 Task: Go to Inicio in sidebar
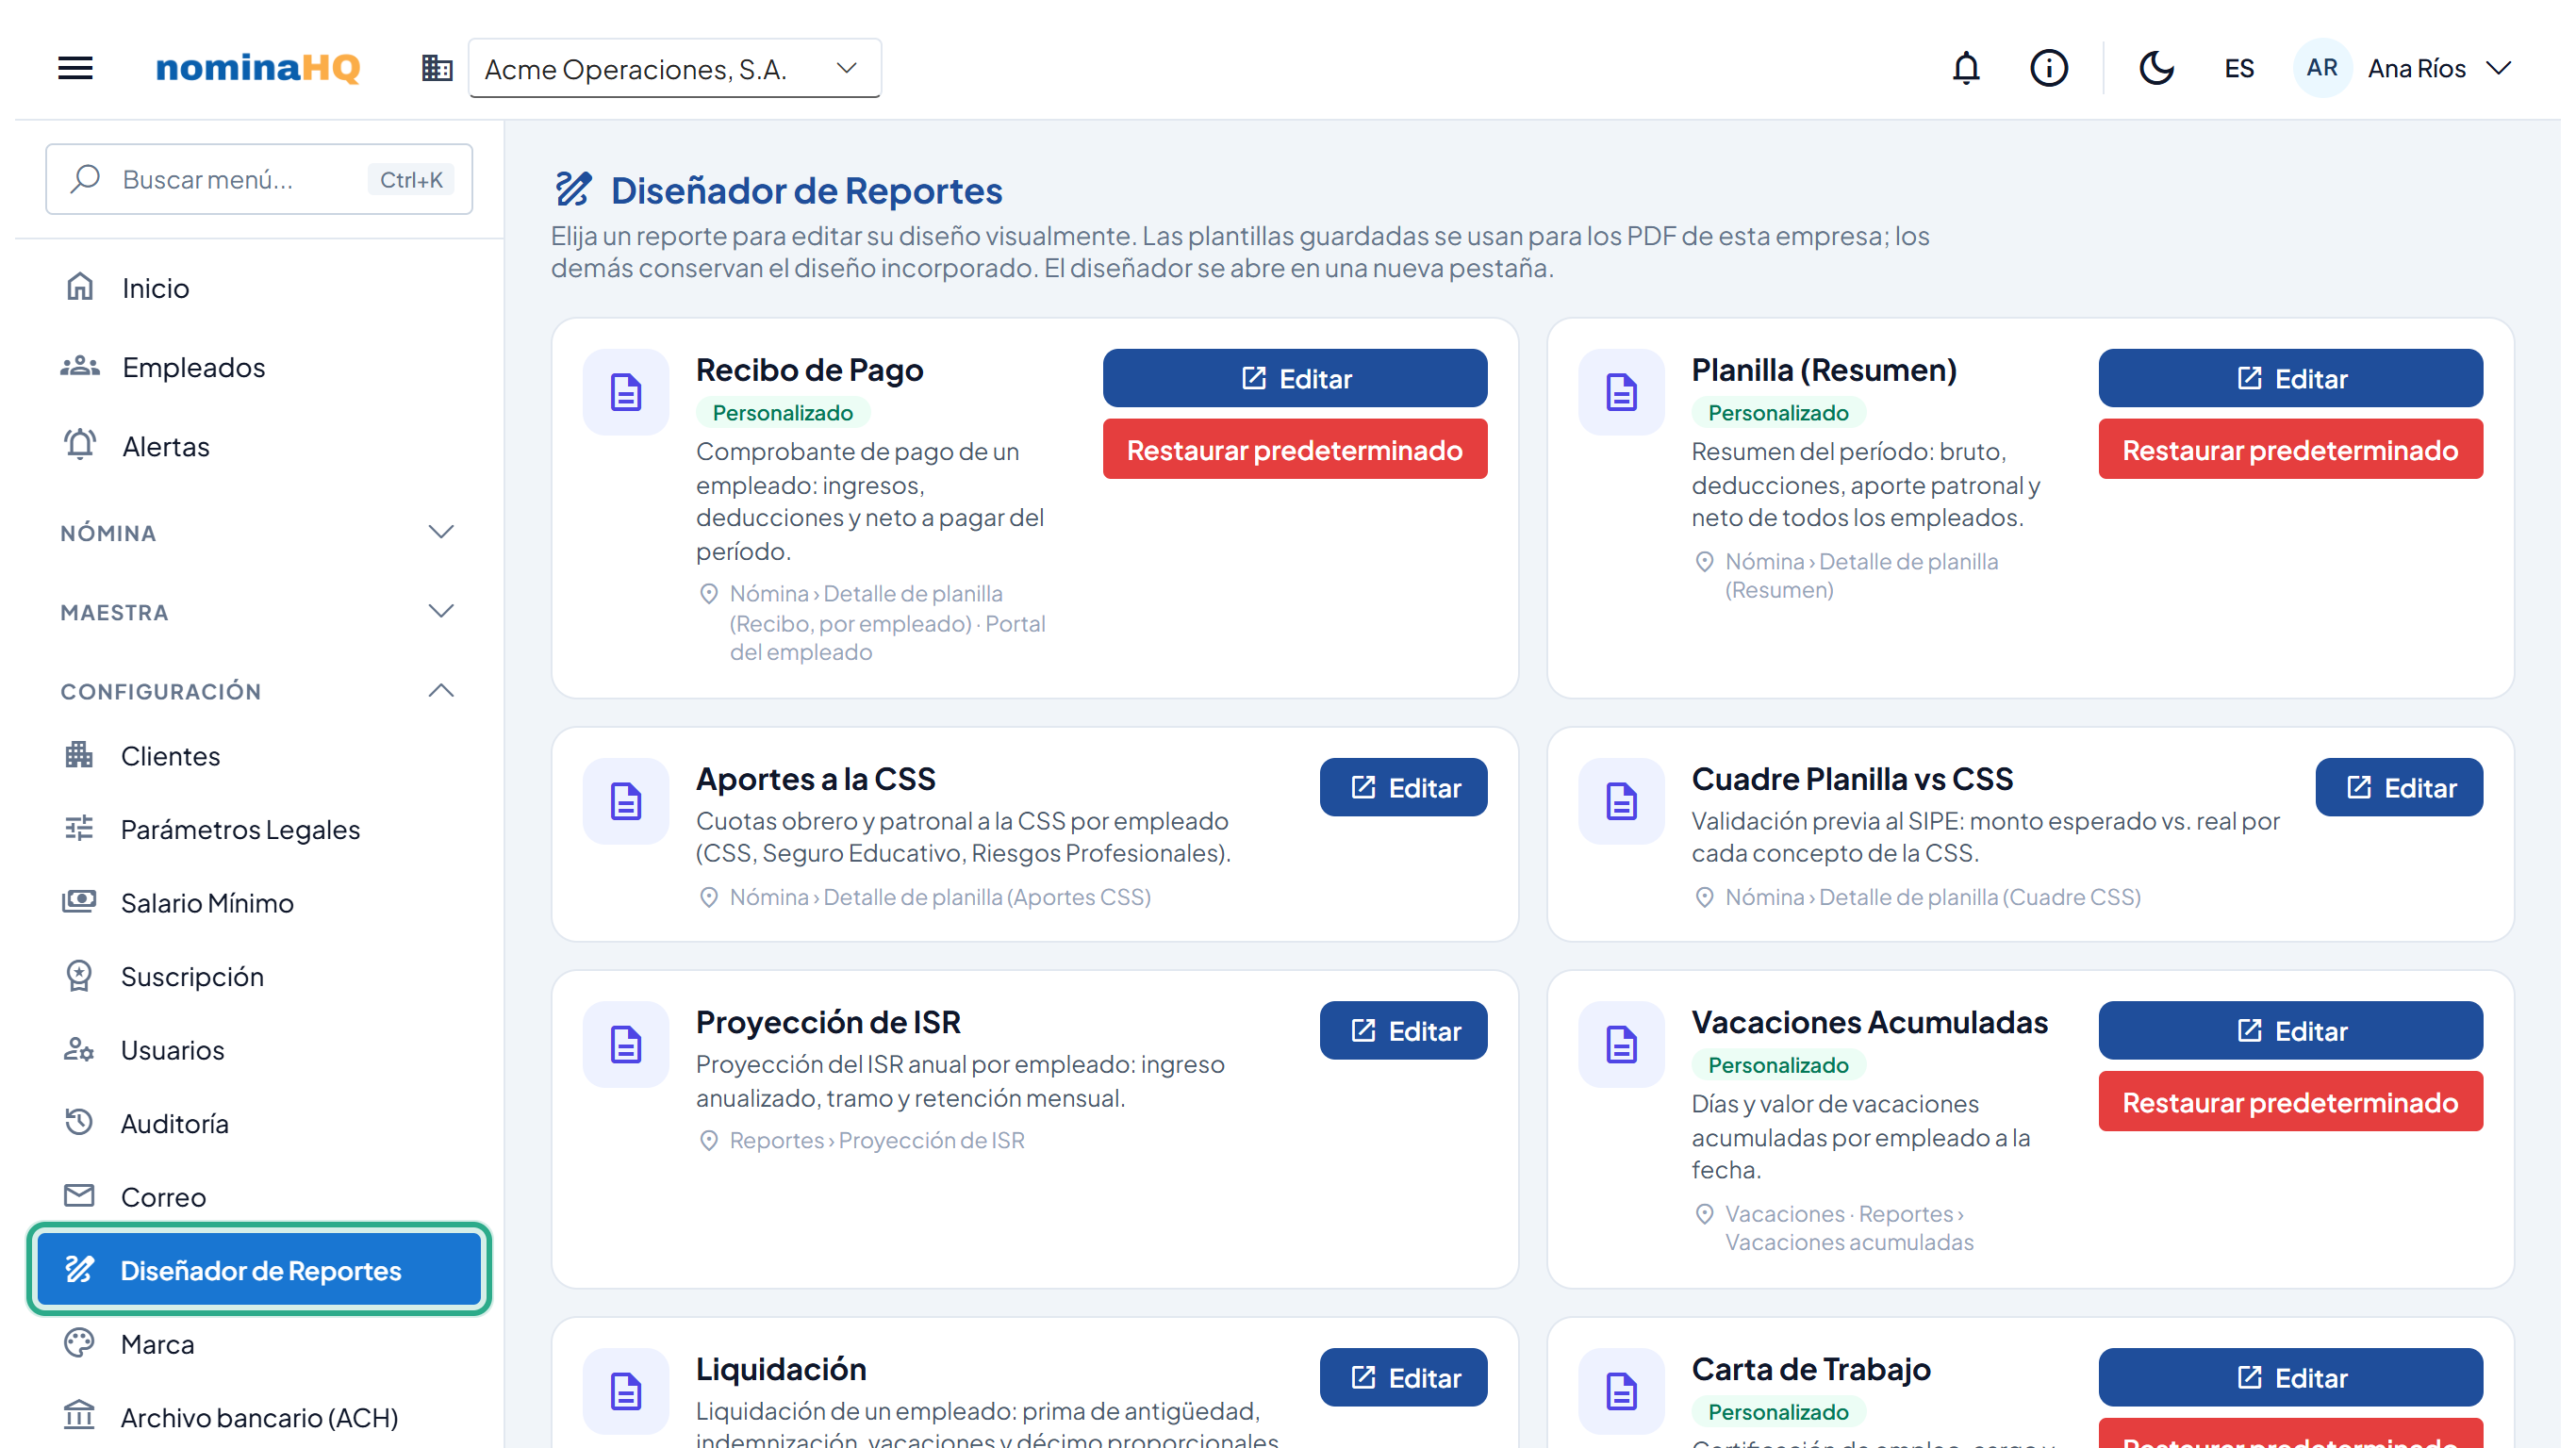click(x=259, y=288)
